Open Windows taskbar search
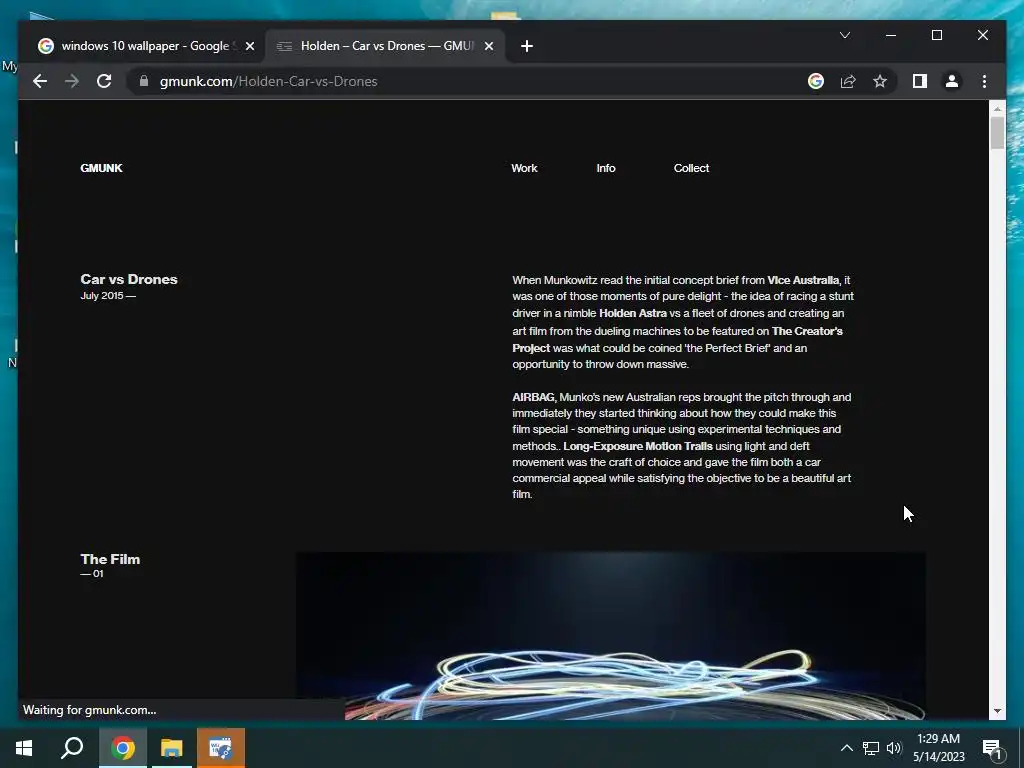Image resolution: width=1024 pixels, height=768 pixels. (x=72, y=748)
